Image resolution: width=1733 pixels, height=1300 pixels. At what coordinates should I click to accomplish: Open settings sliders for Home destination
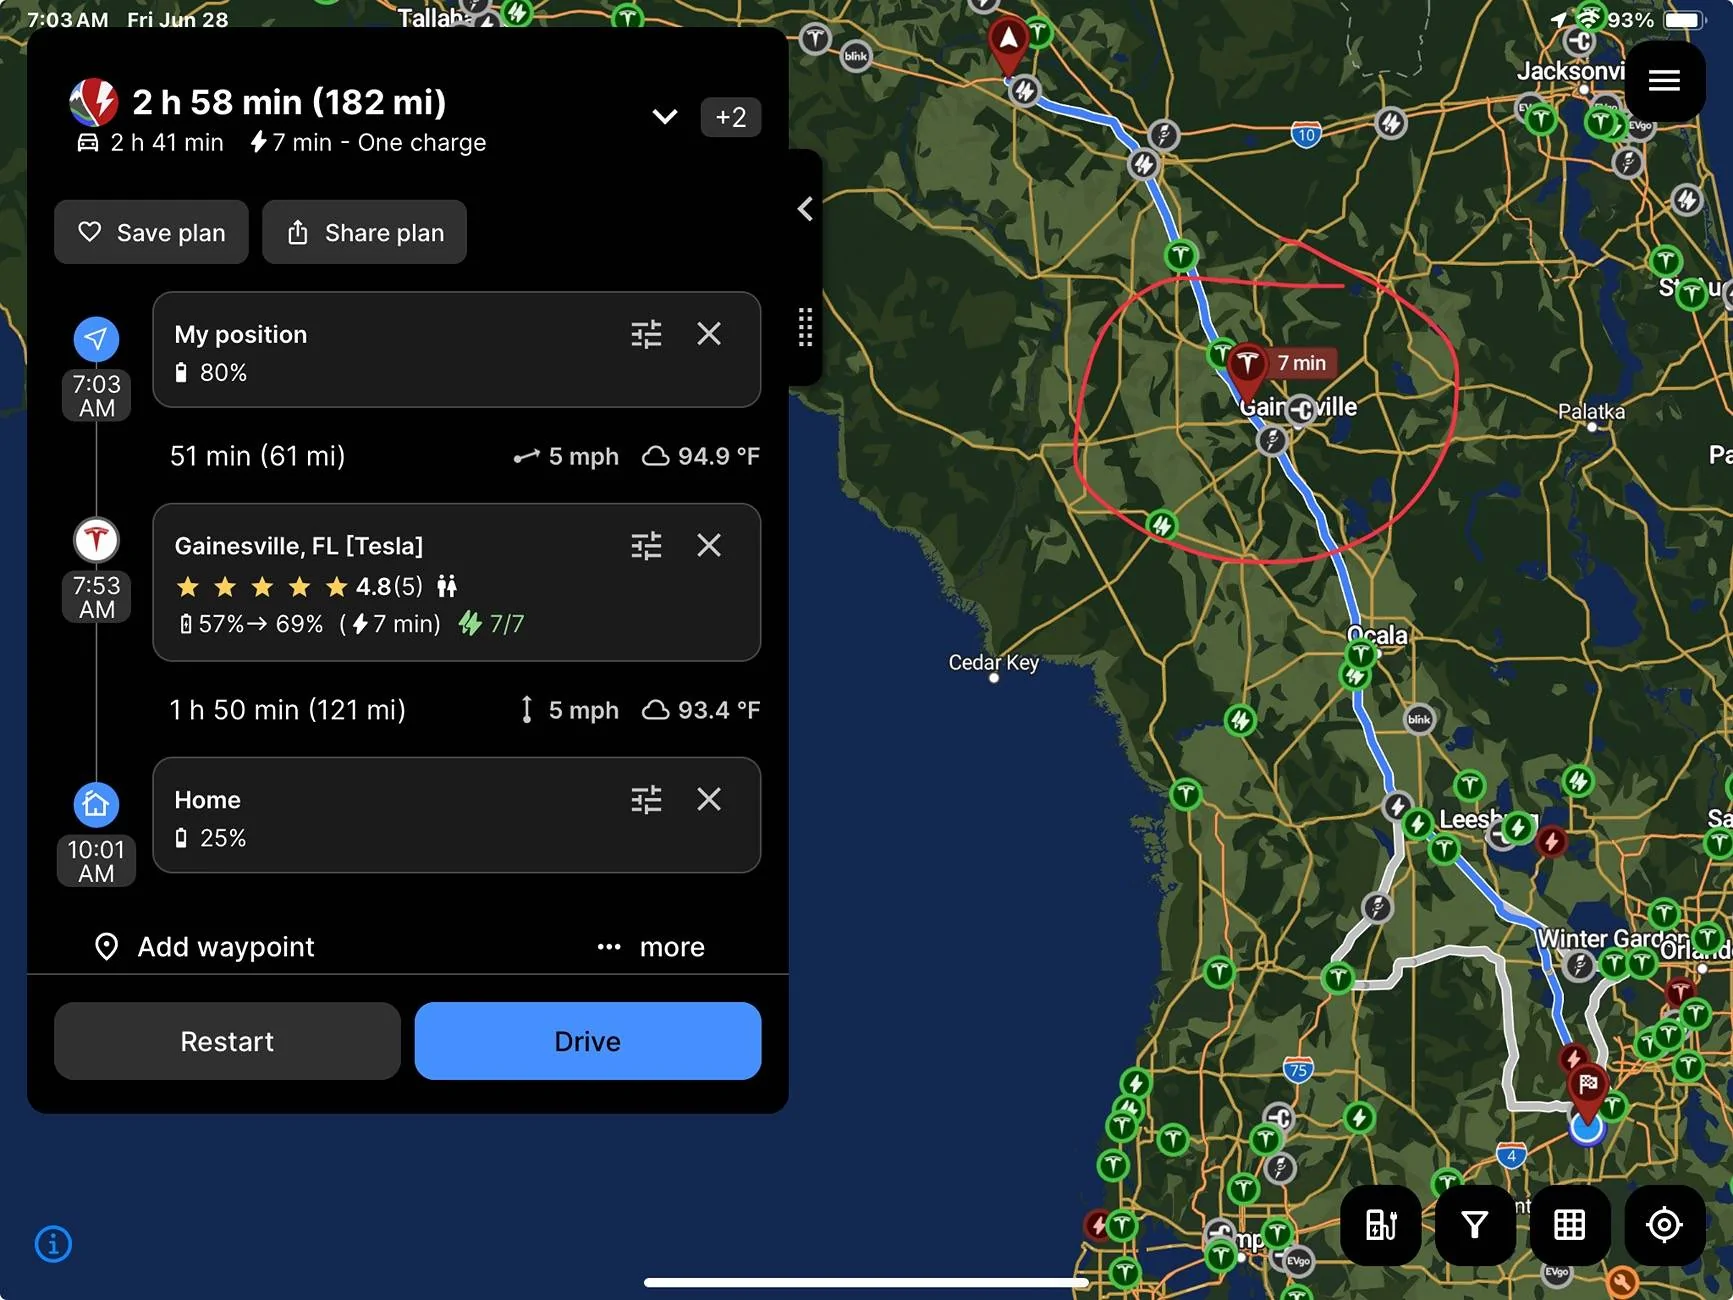coord(646,800)
